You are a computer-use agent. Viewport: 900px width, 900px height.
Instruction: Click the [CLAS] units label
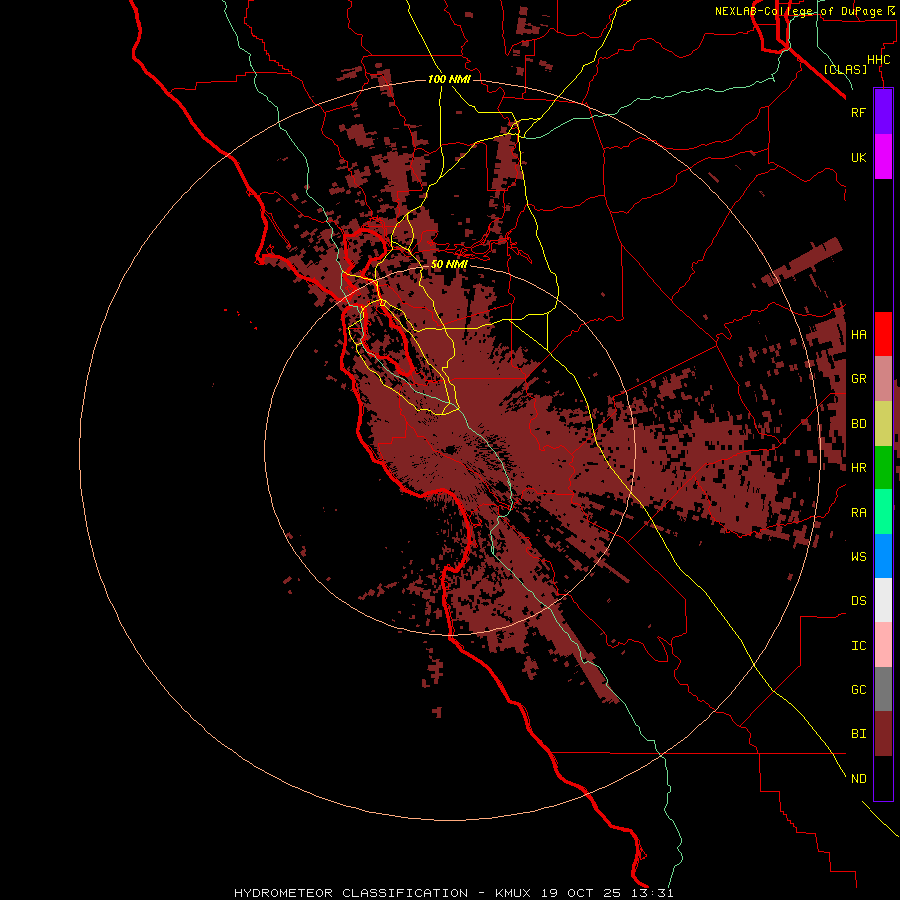[x=845, y=70]
